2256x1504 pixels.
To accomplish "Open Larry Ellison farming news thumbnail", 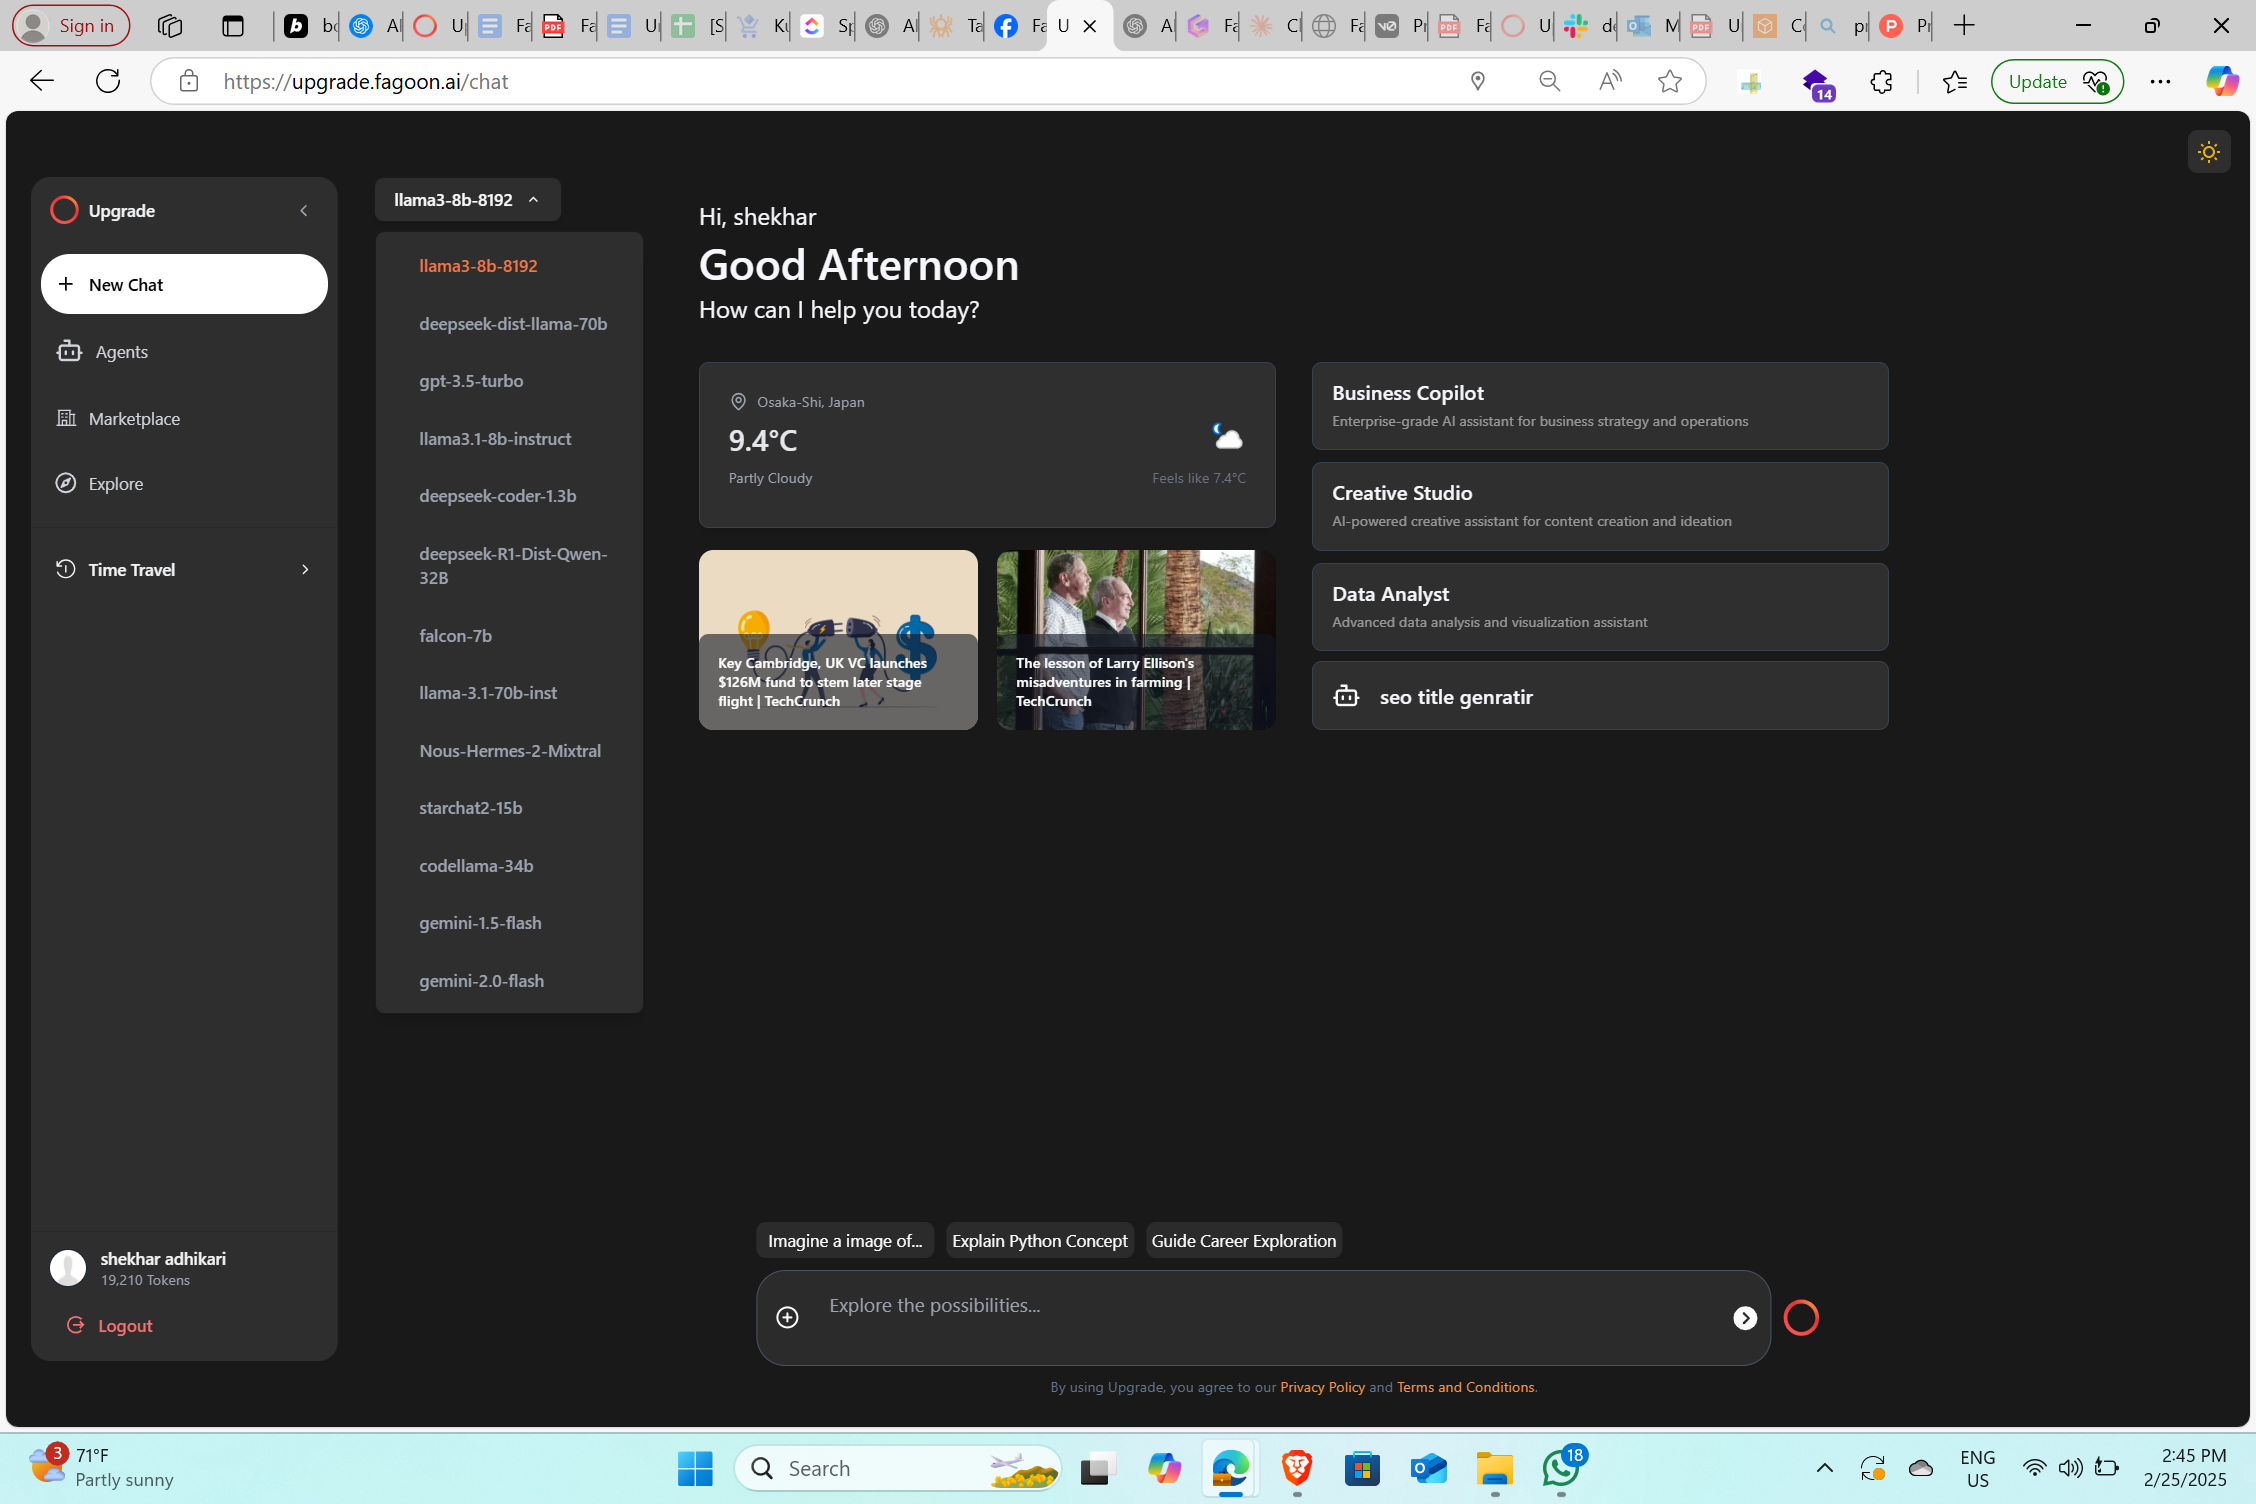I will pos(1135,639).
